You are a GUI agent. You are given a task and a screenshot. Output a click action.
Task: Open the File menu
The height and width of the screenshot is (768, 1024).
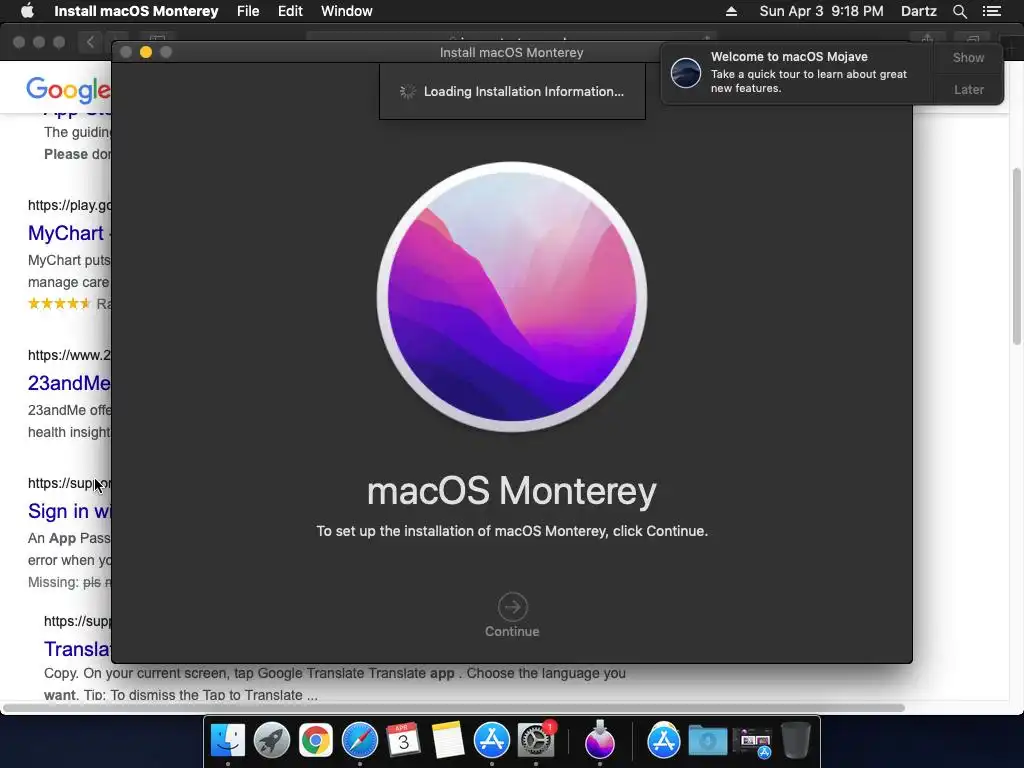coord(248,11)
